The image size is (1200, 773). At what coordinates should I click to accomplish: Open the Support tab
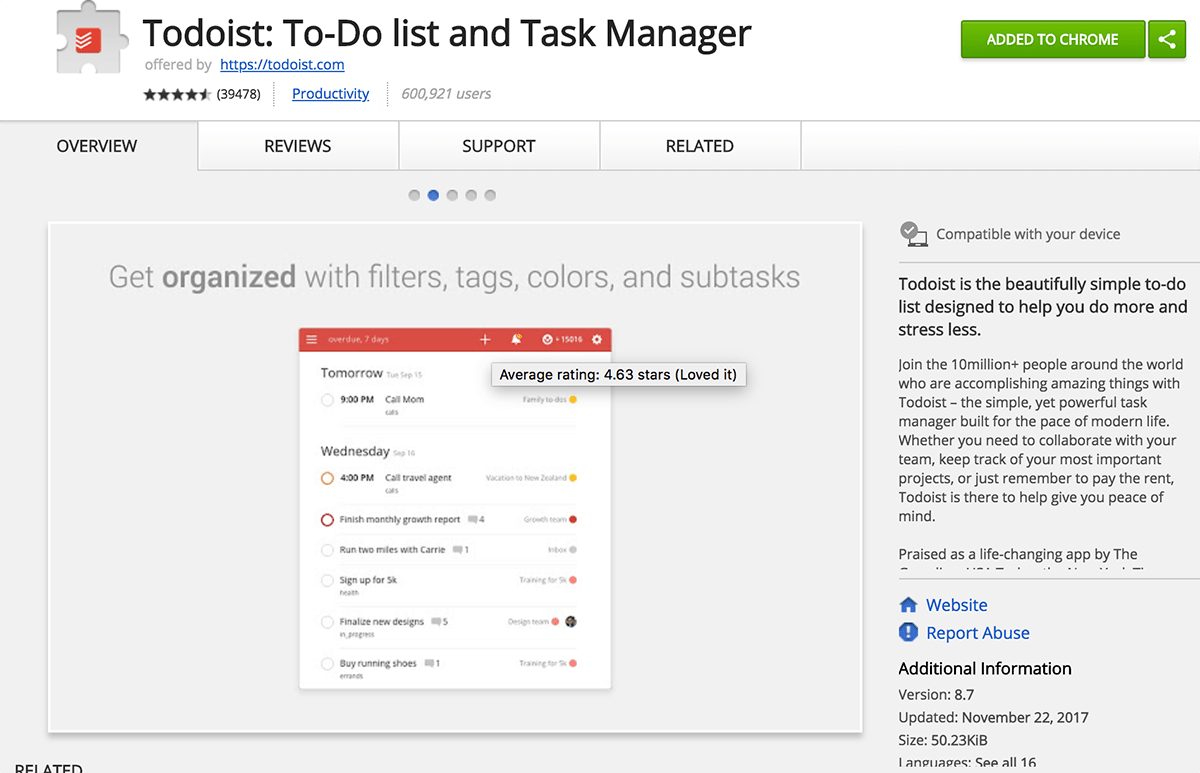tap(499, 146)
